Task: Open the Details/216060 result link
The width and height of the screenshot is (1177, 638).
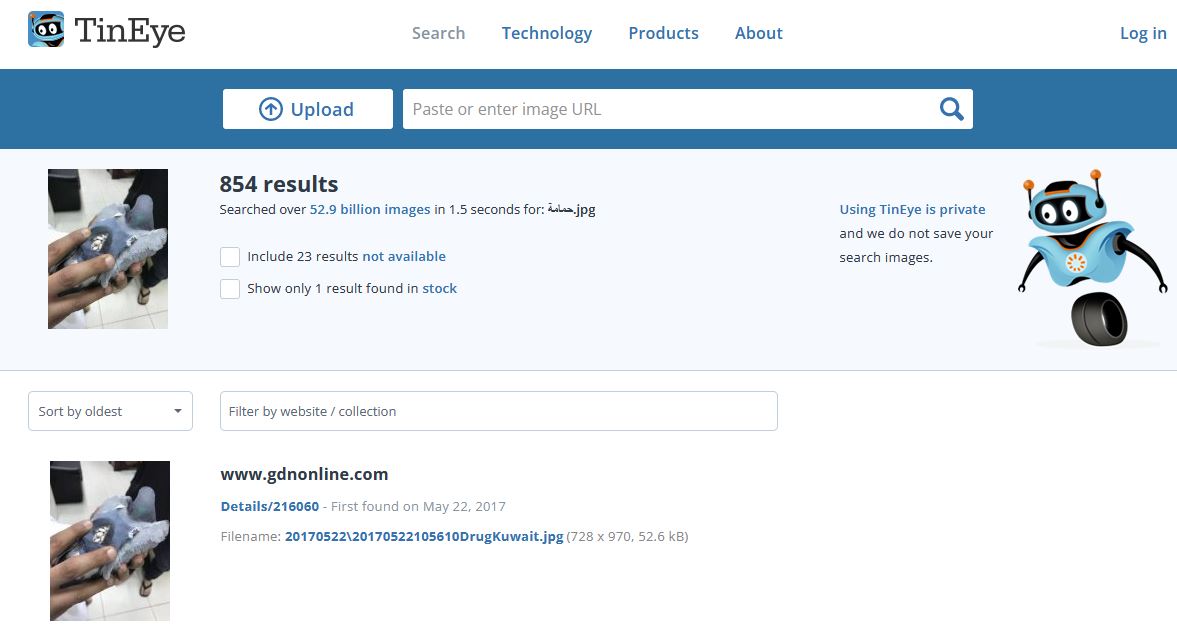Action: coord(270,507)
